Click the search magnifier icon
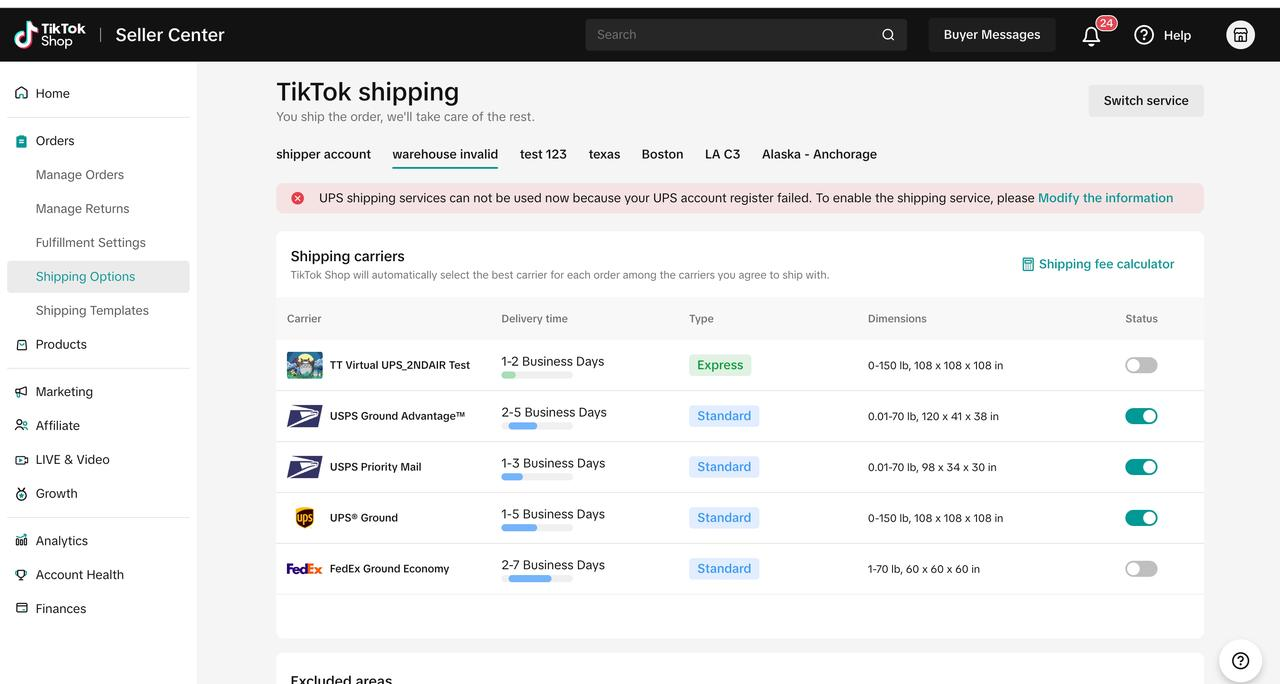The width and height of the screenshot is (1280, 684). coord(888,35)
